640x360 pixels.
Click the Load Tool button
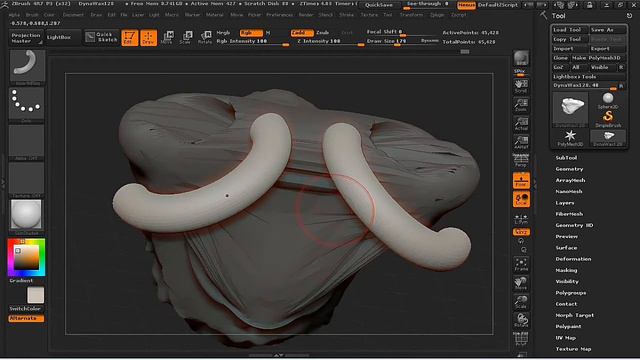[x=570, y=30]
